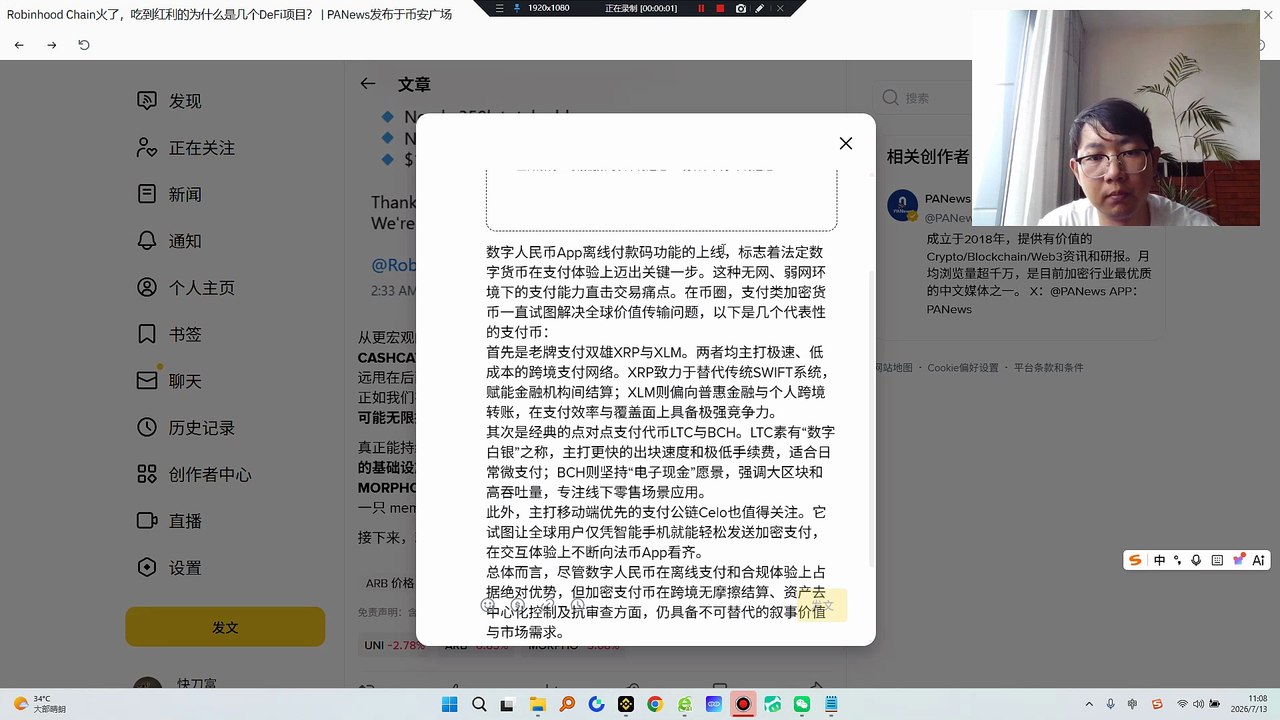Open 个人主页 in the sidebar
The image size is (1280, 720).
pyautogui.click(x=186, y=288)
